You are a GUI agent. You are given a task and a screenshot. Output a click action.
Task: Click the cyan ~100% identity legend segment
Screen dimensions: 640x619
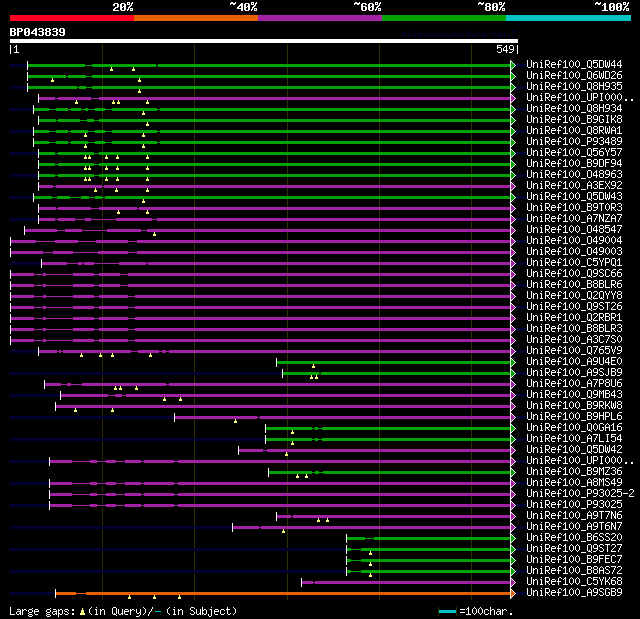point(568,18)
